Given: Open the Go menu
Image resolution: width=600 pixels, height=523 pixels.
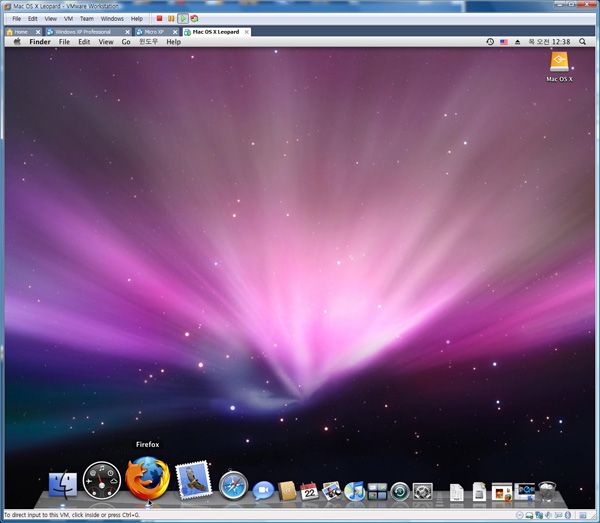Looking at the screenshot, I should pyautogui.click(x=126, y=42).
